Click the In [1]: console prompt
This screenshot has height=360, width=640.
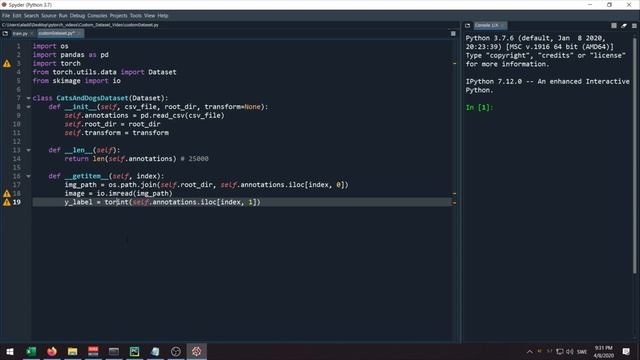[x=480, y=107]
